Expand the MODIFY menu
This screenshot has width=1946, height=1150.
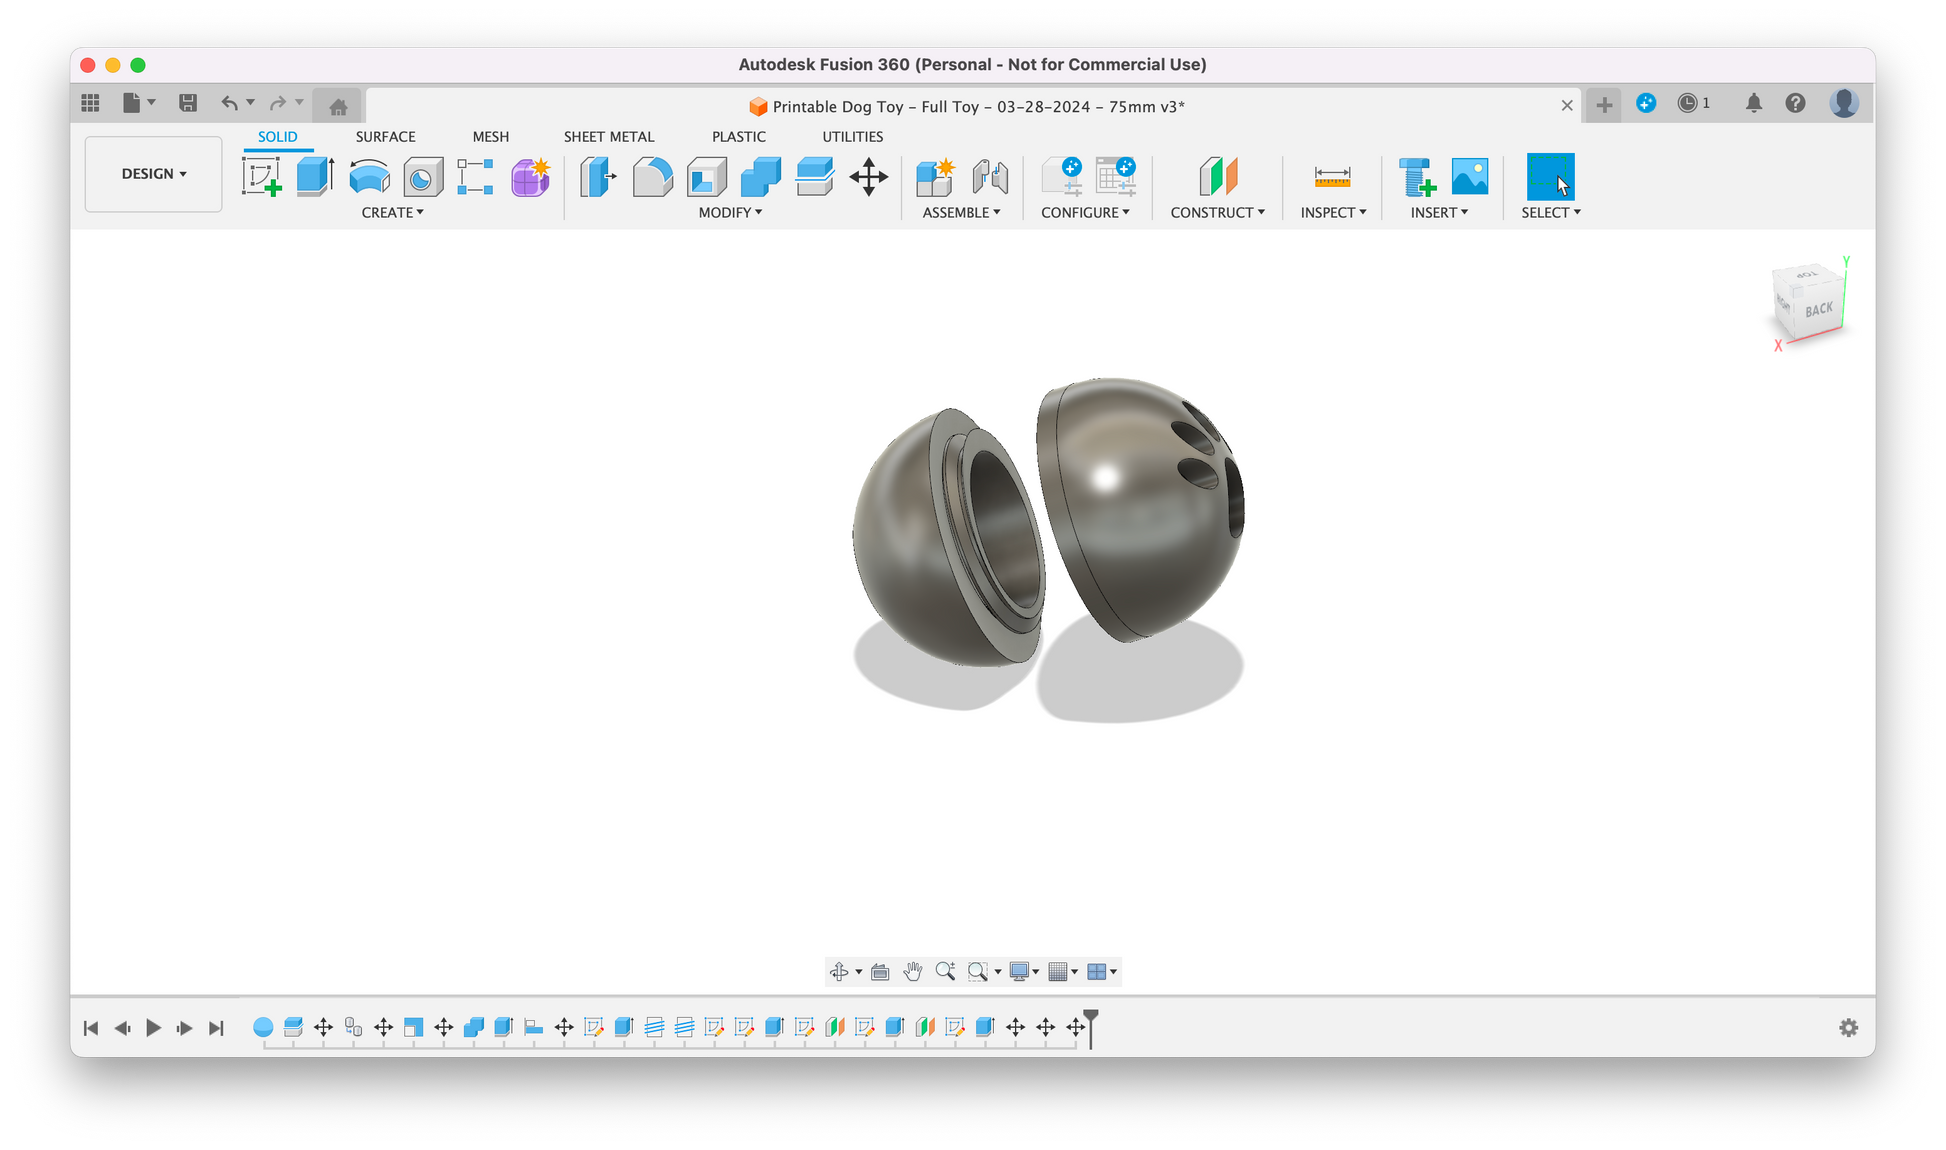[x=730, y=212]
